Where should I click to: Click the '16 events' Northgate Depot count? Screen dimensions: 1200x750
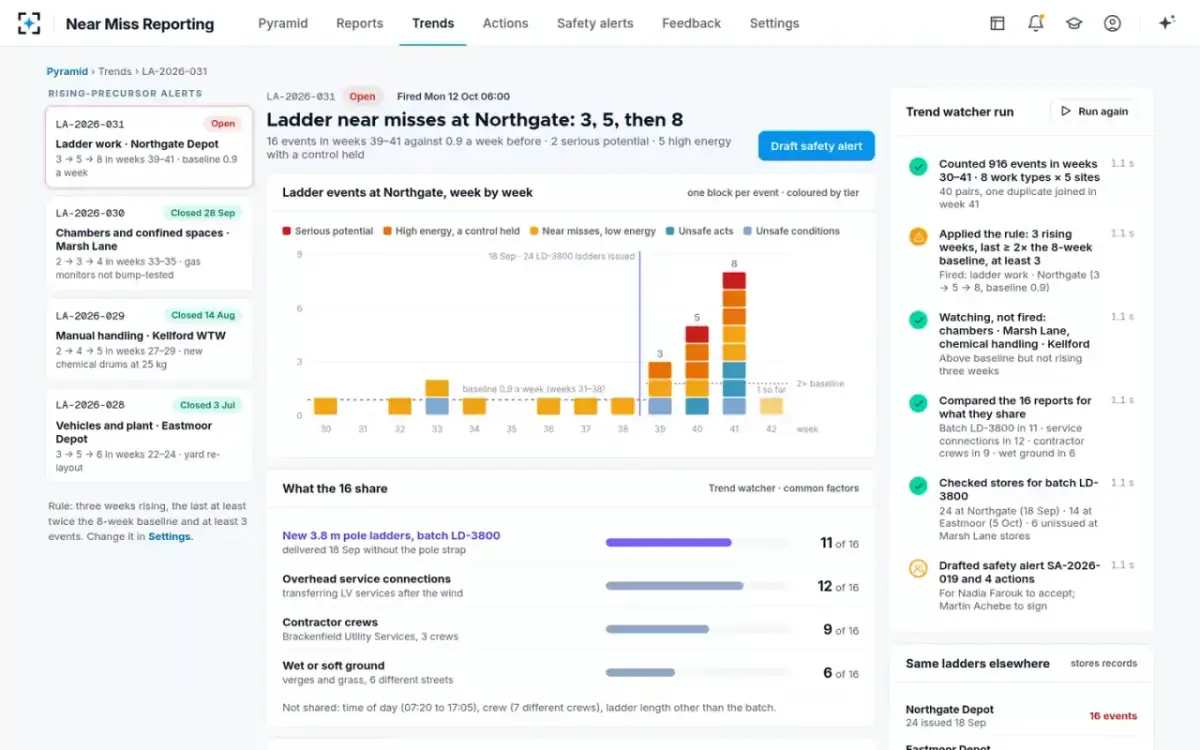(x=1113, y=716)
